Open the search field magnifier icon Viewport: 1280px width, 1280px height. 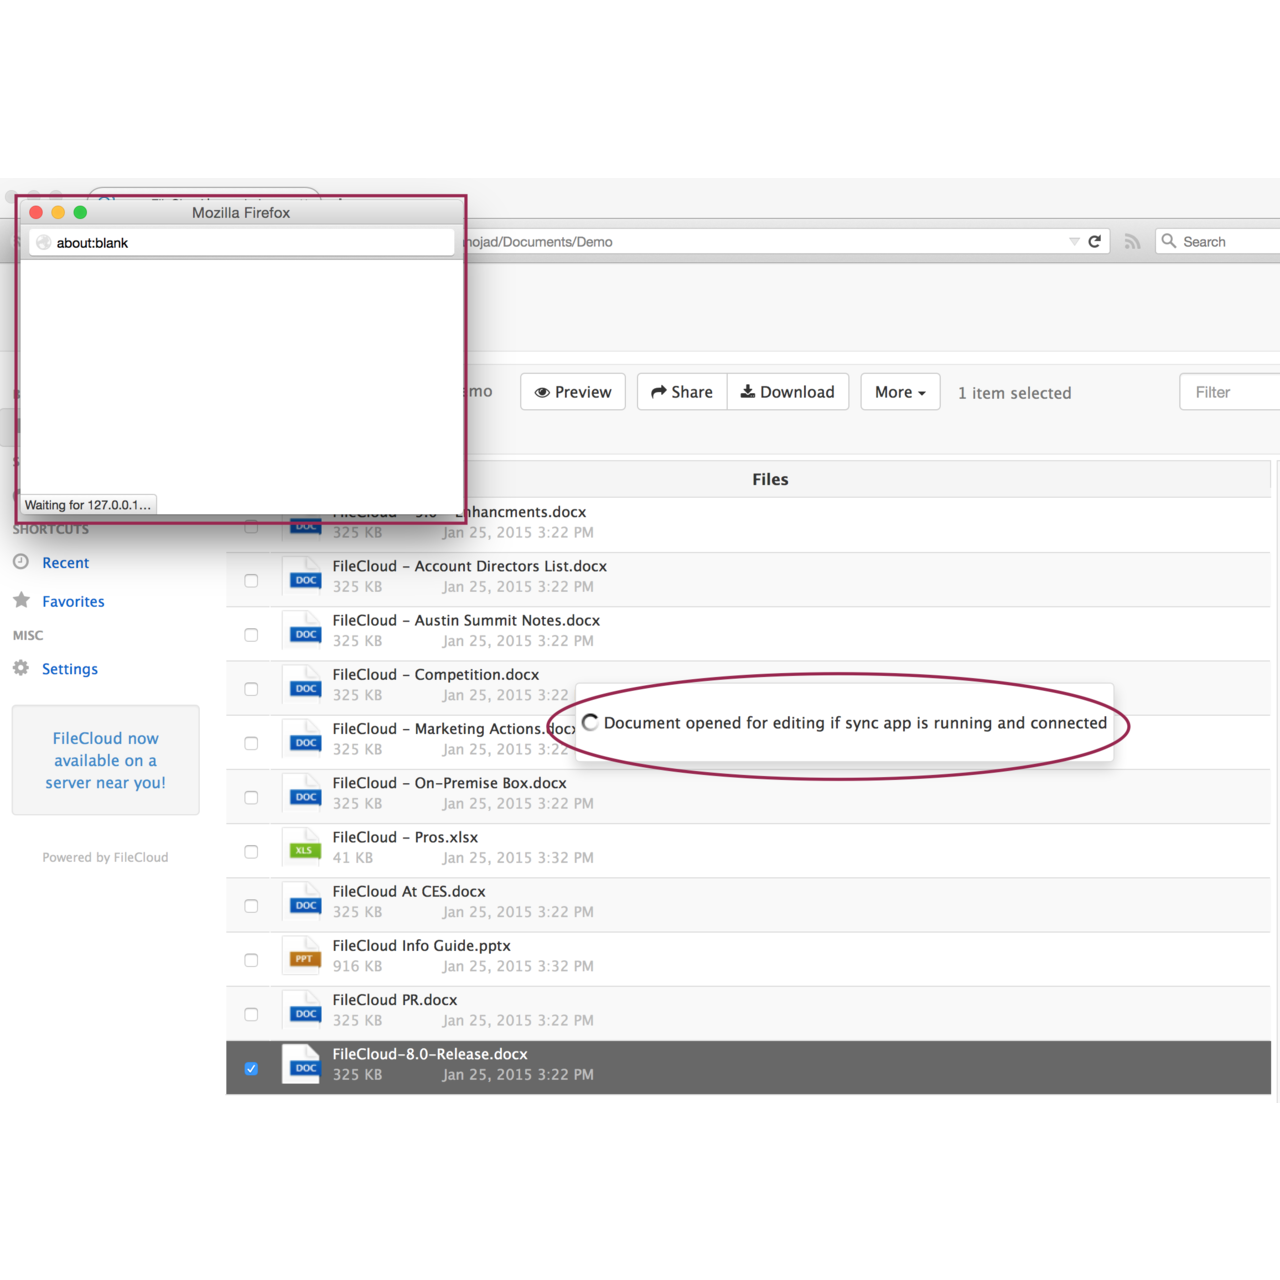[x=1168, y=241]
